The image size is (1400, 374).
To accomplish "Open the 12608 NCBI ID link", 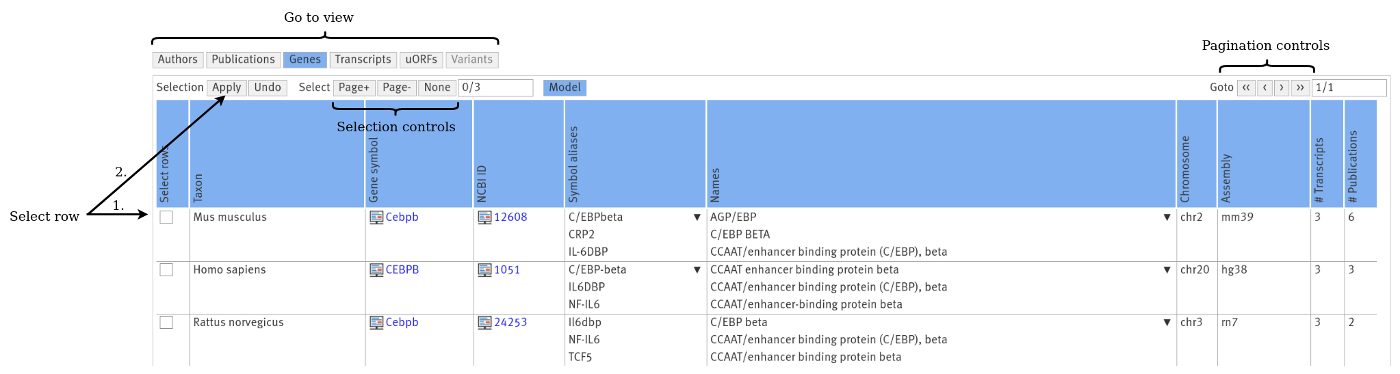I will coord(510,217).
